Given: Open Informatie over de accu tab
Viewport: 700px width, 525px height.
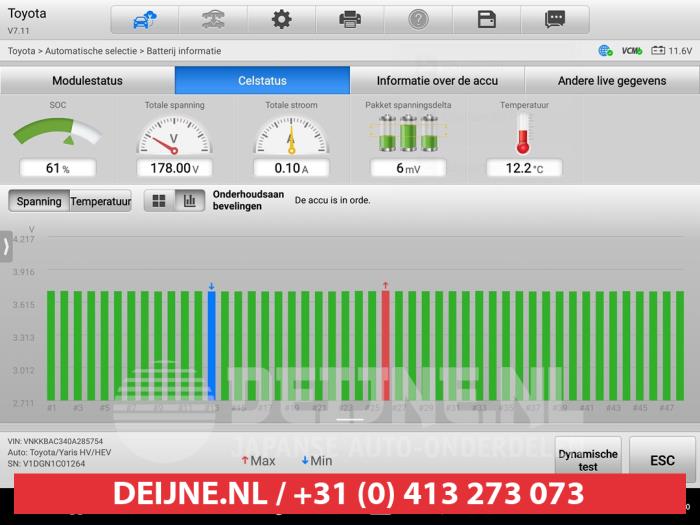Looking at the screenshot, I should [437, 81].
